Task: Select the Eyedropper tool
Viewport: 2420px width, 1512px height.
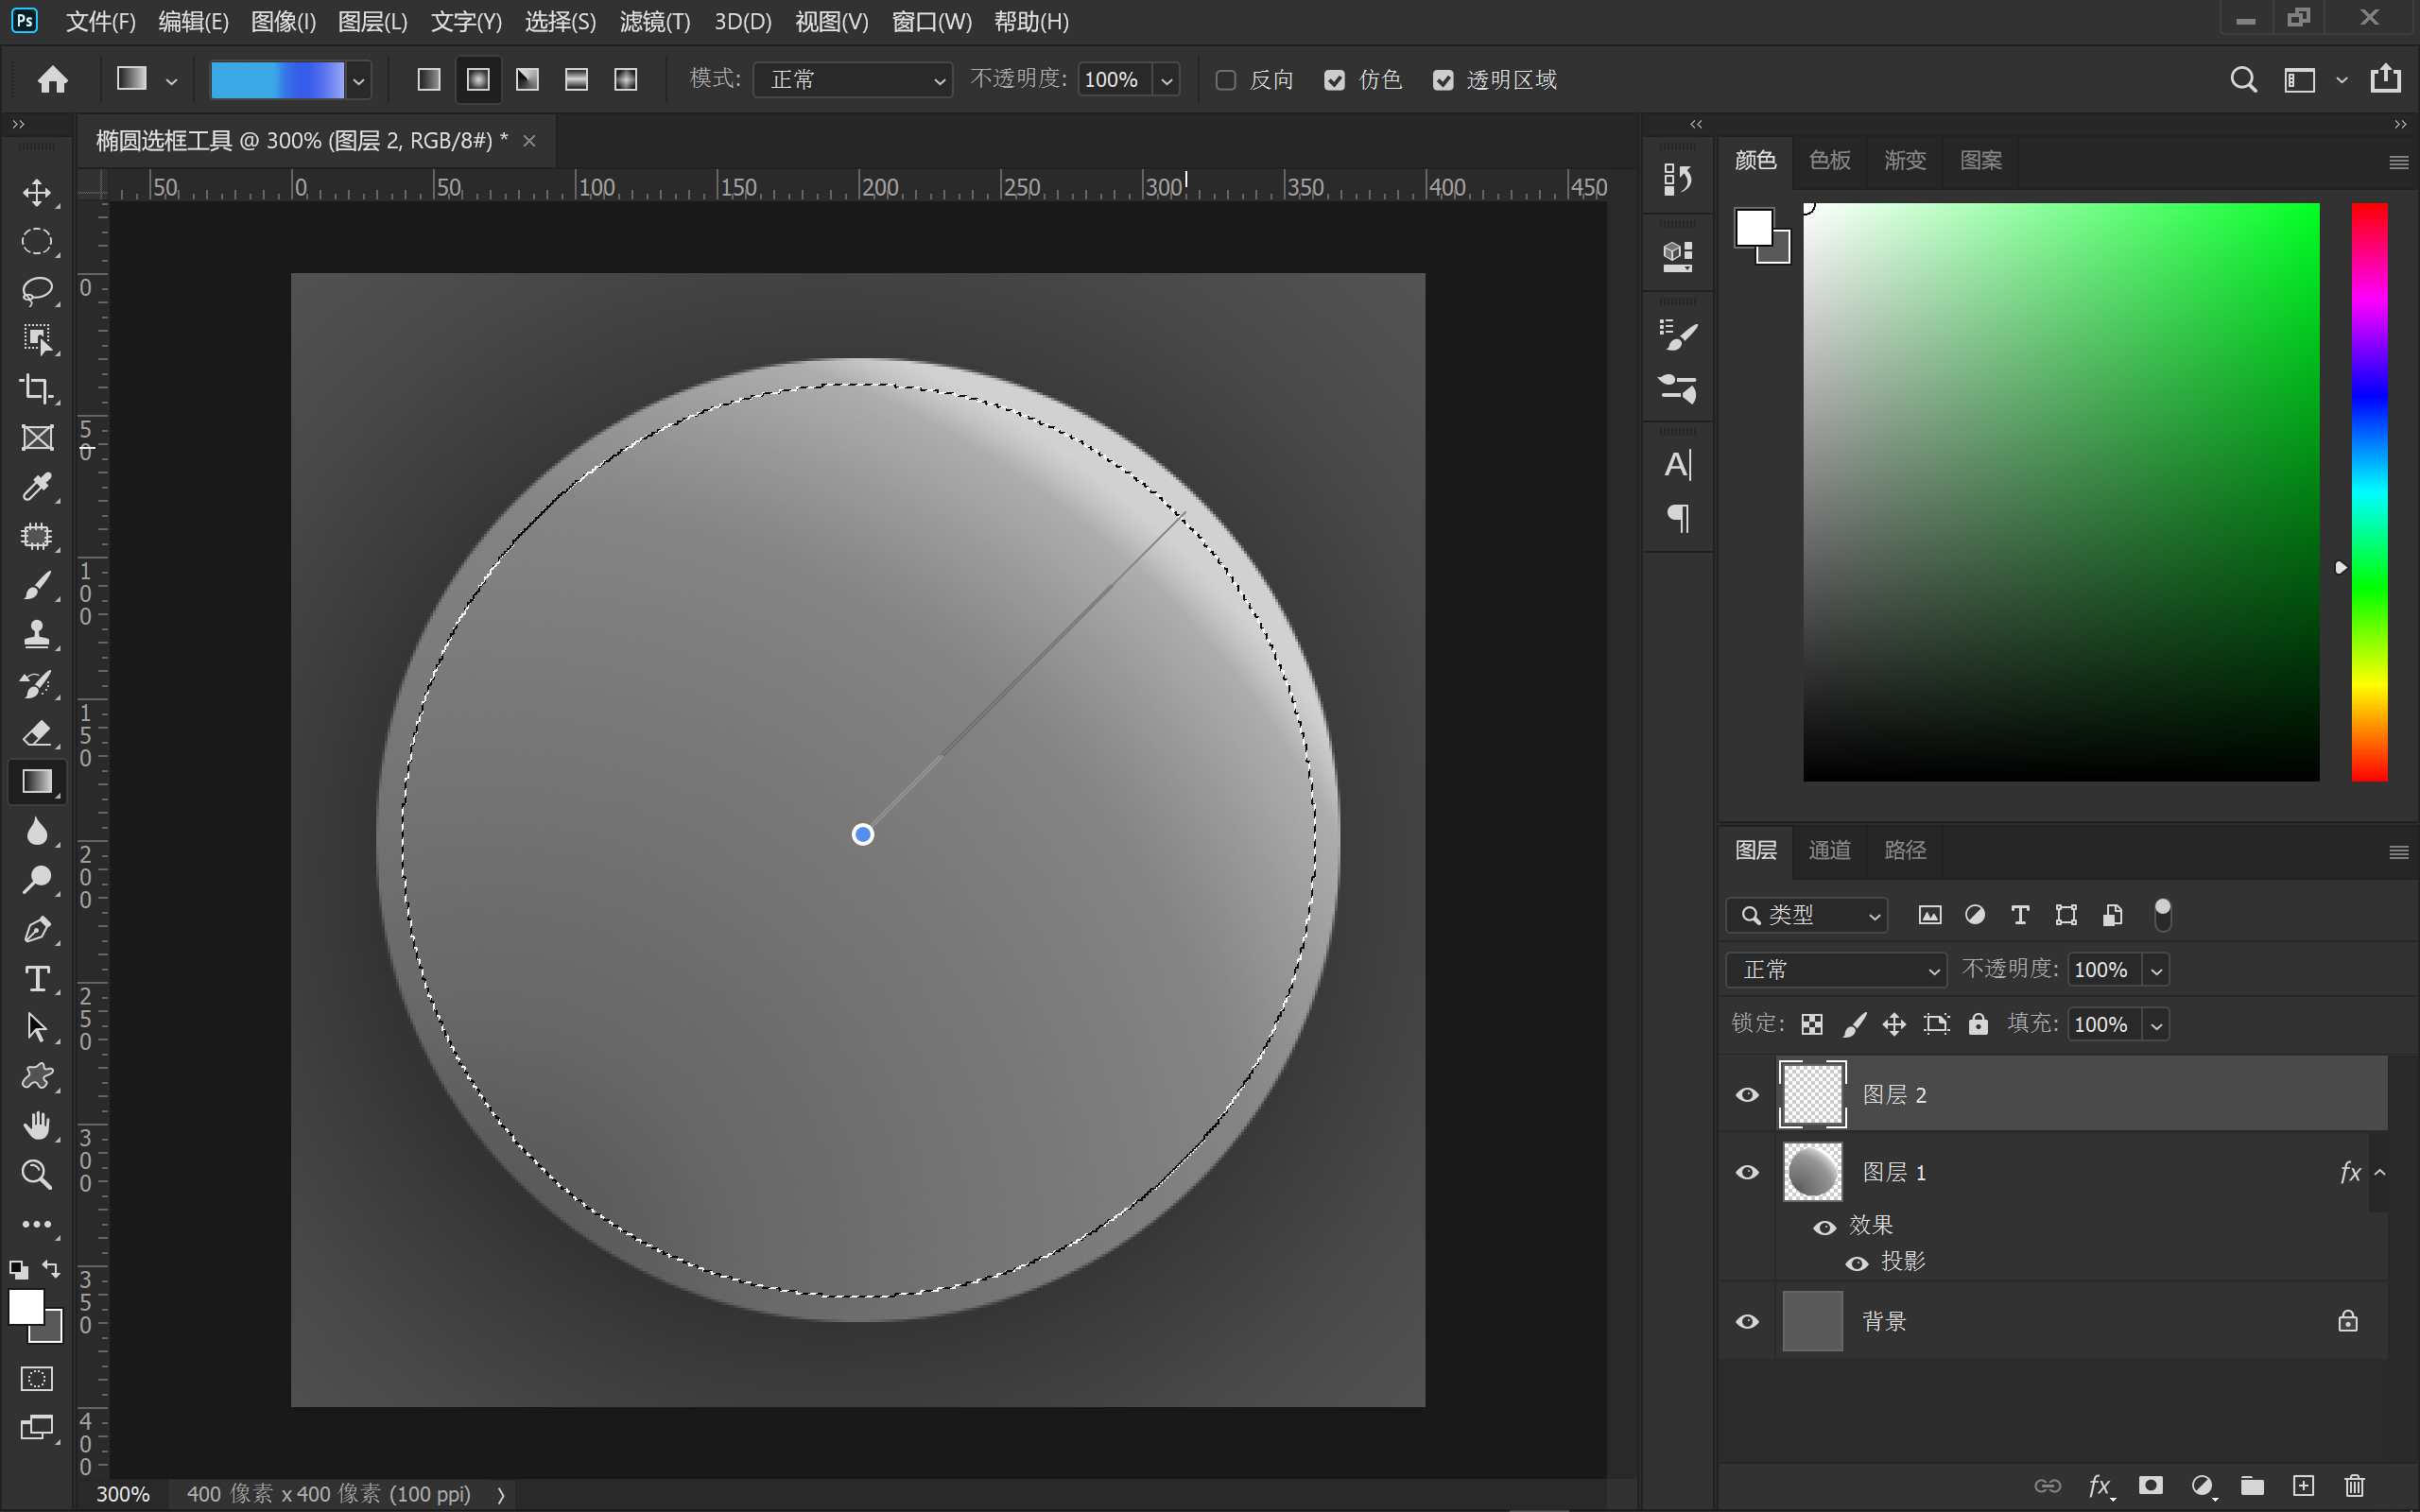Action: pos(37,487)
